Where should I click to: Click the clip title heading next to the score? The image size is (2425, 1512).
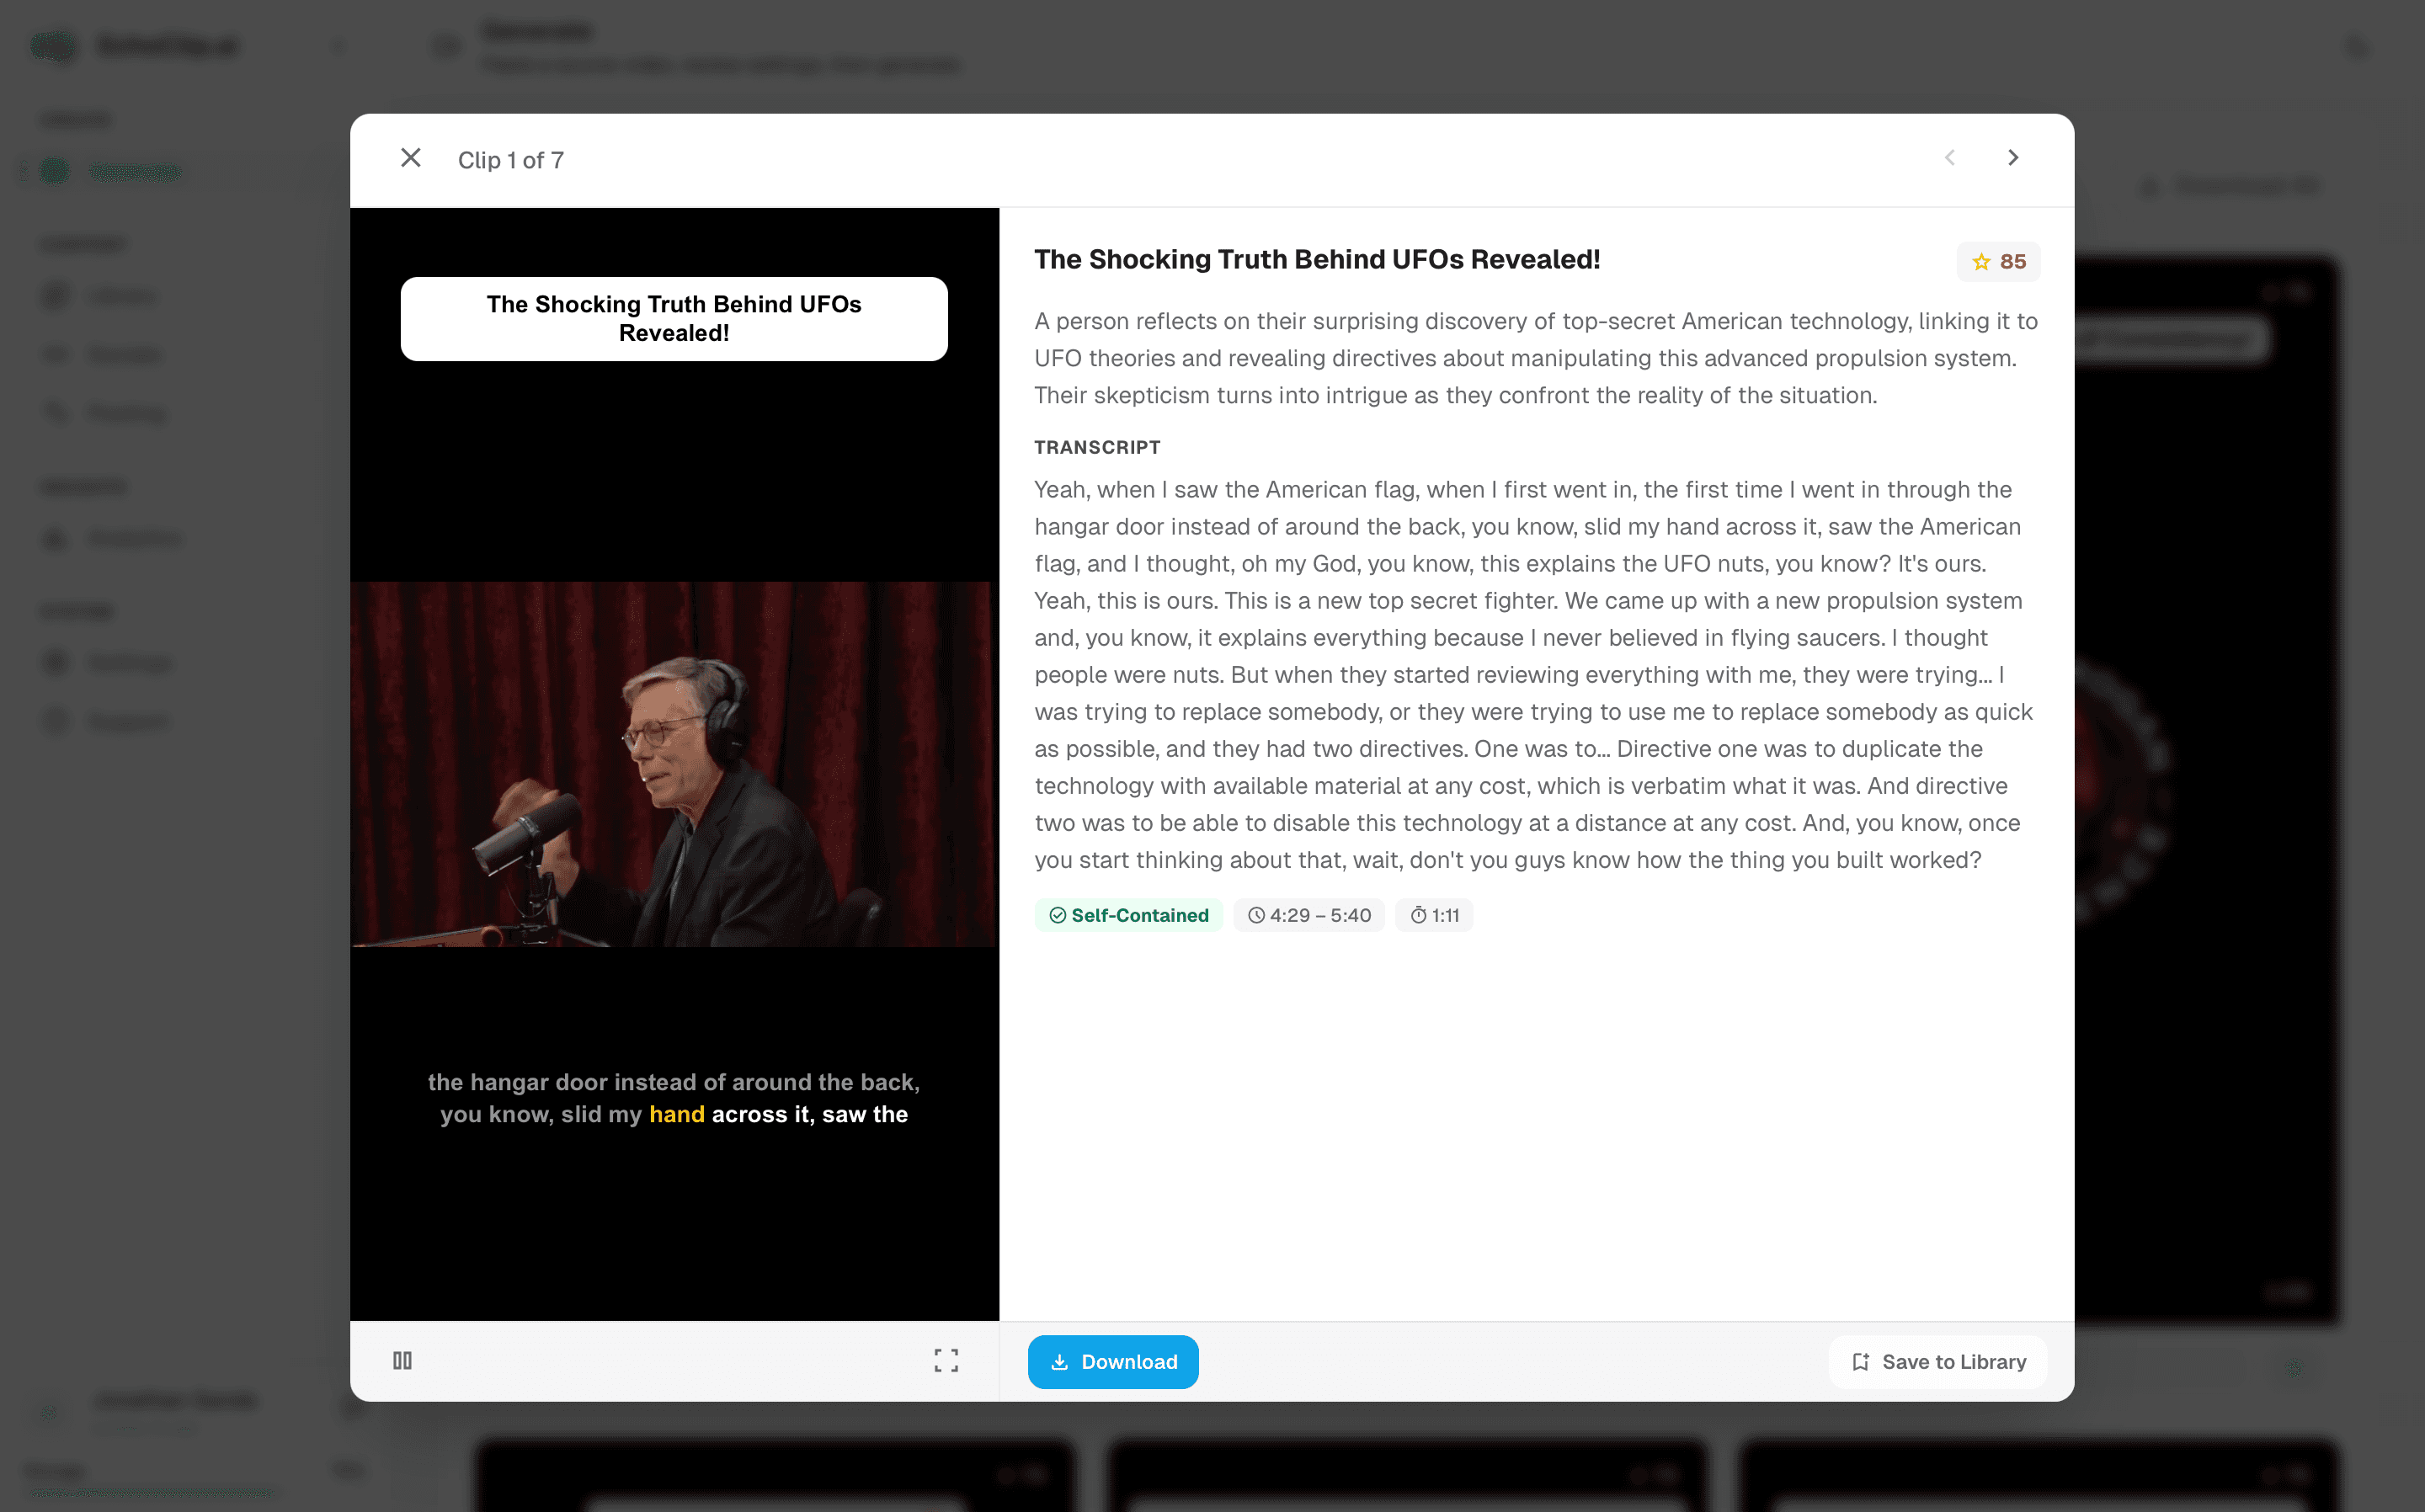pyautogui.click(x=1317, y=260)
